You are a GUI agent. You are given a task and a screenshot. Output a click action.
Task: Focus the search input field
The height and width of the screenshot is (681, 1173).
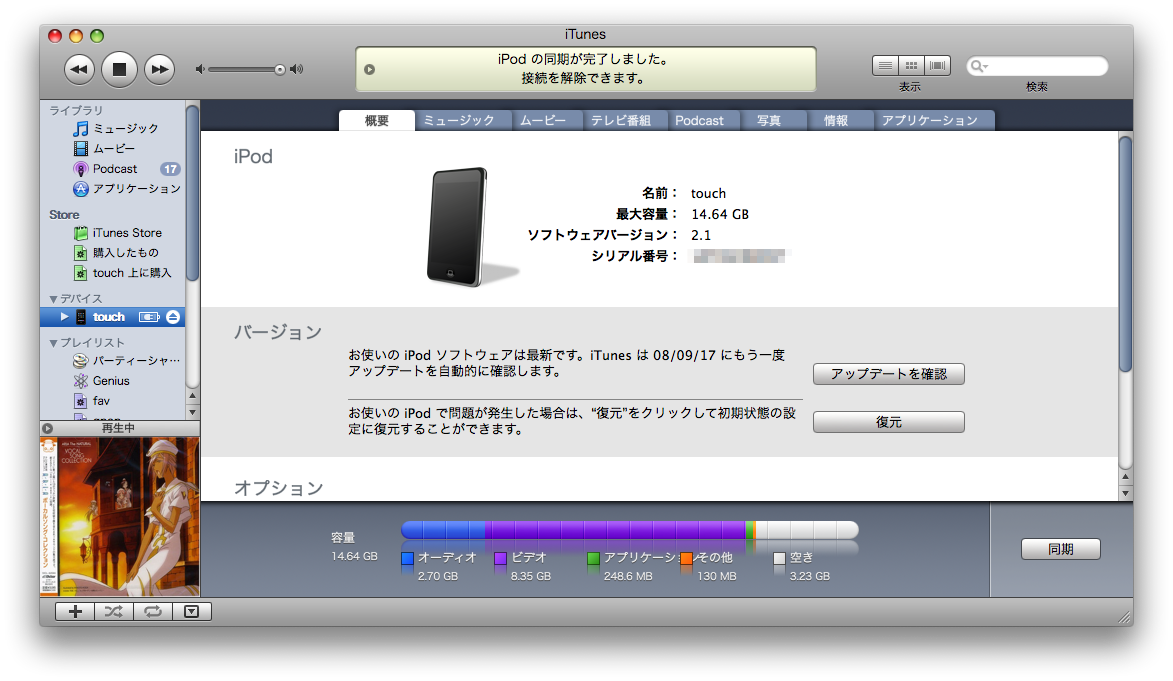tap(1037, 67)
